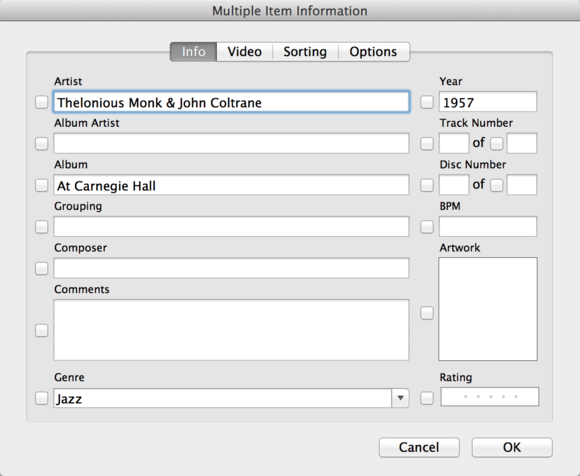
Task: Confirm changes with the OK button
Action: tap(512, 448)
